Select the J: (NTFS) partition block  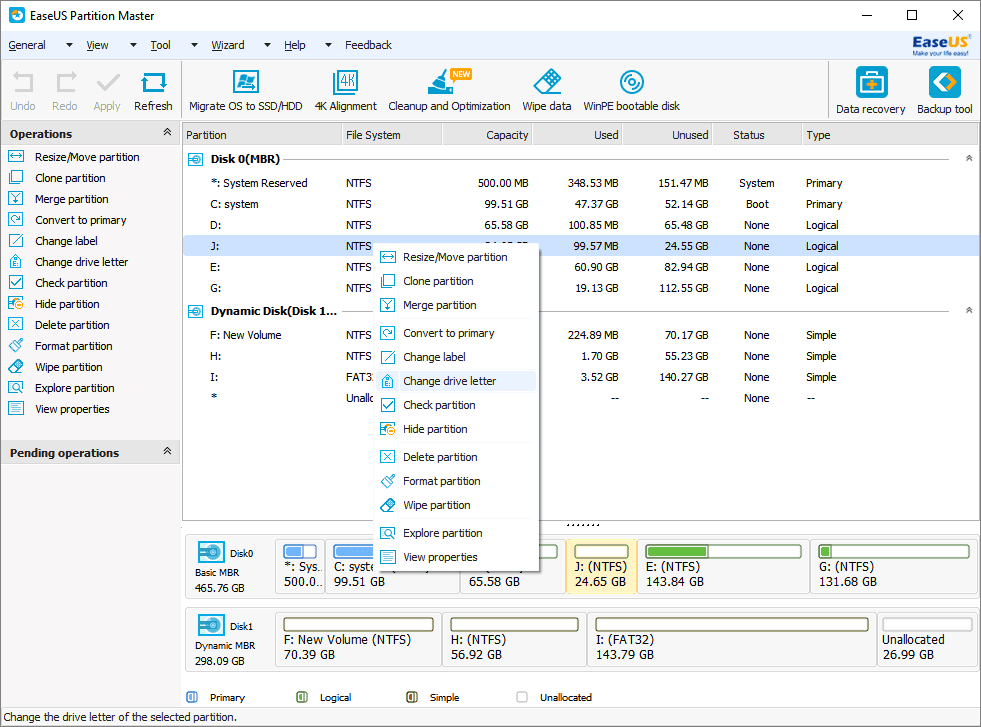(x=601, y=566)
